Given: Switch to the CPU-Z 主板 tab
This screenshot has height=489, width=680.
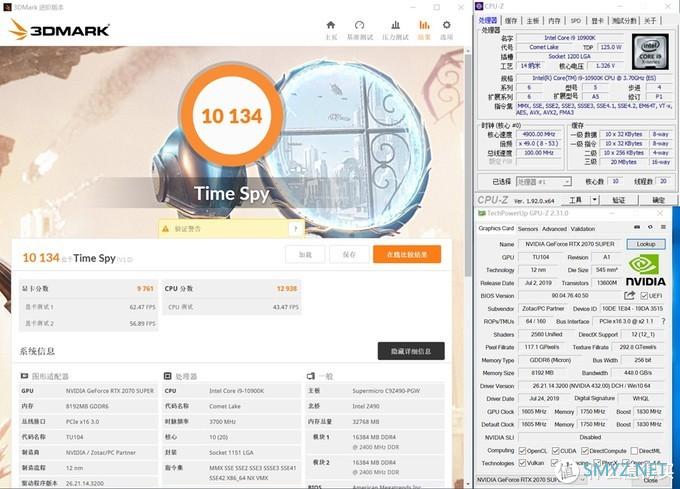Looking at the screenshot, I should click(533, 20).
